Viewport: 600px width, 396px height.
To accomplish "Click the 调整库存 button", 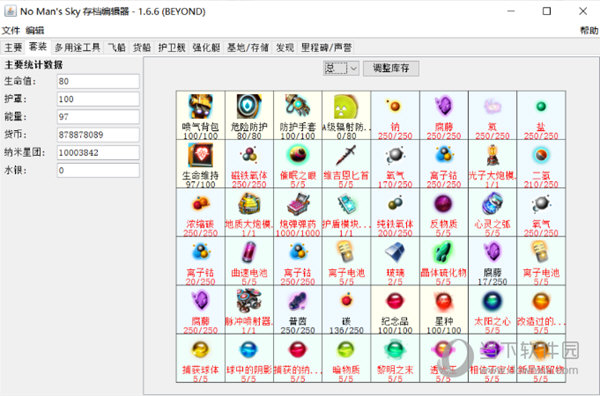I will pos(391,68).
